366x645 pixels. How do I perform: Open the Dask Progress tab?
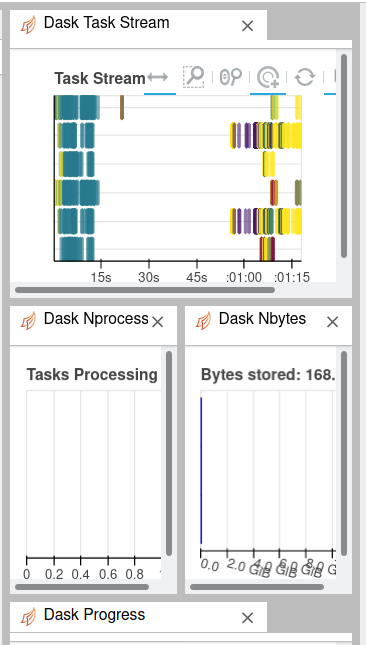coord(95,615)
